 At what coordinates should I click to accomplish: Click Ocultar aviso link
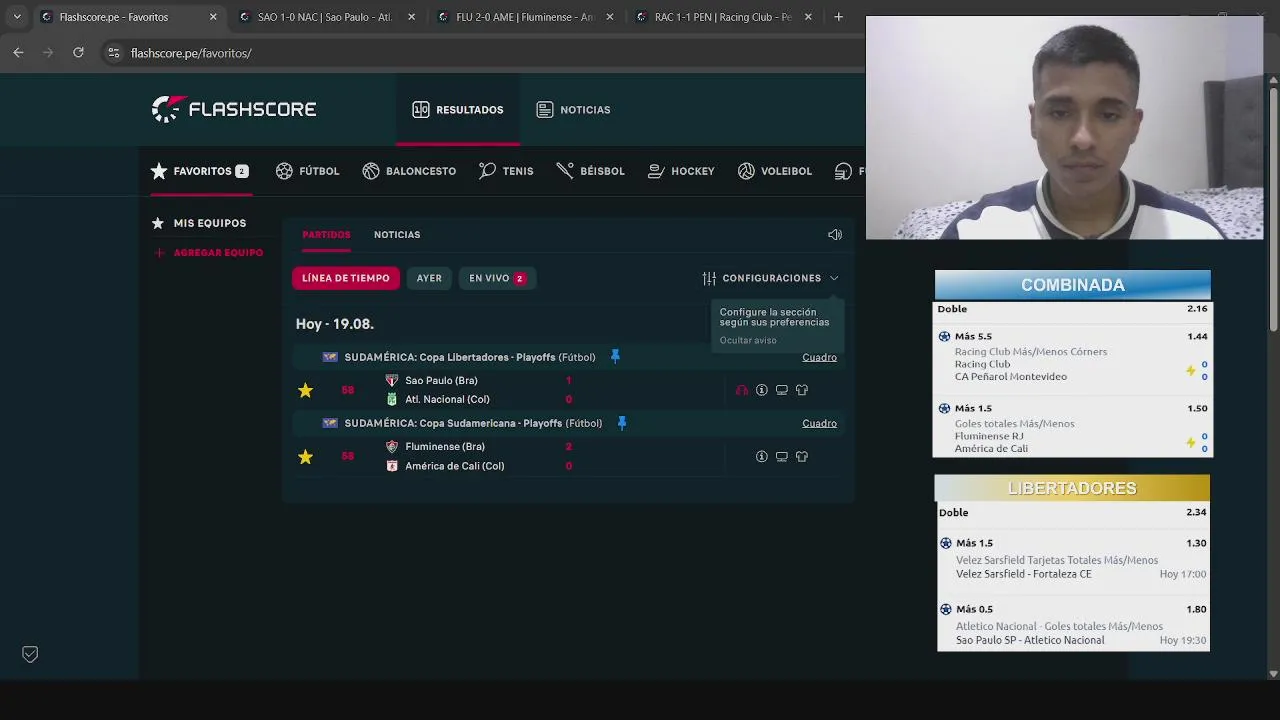pyautogui.click(x=748, y=340)
